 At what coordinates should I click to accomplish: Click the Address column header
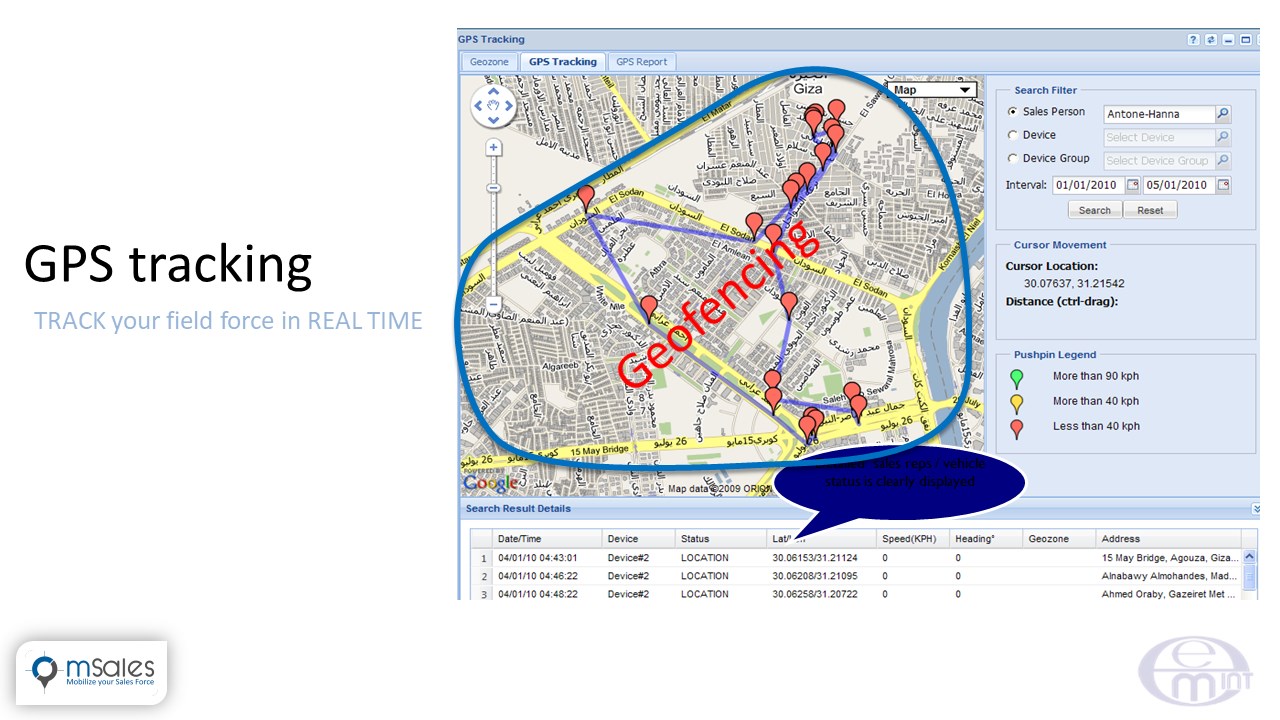click(1168, 539)
